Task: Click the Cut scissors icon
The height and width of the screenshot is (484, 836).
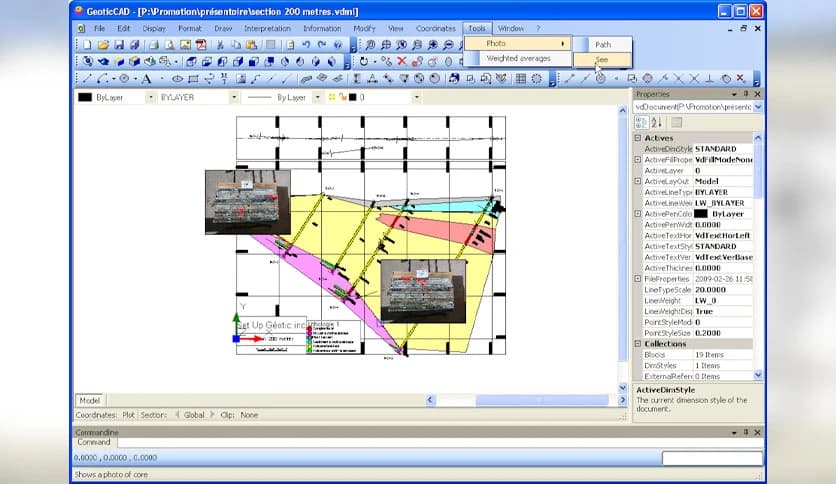Action: [220, 45]
